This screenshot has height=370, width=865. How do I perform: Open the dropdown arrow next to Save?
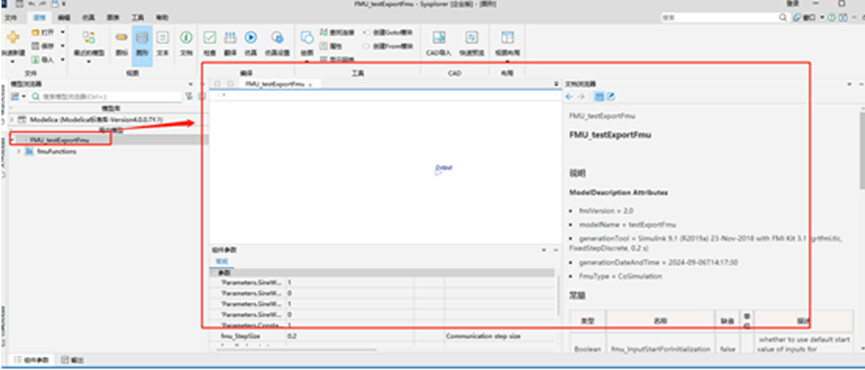click(62, 46)
